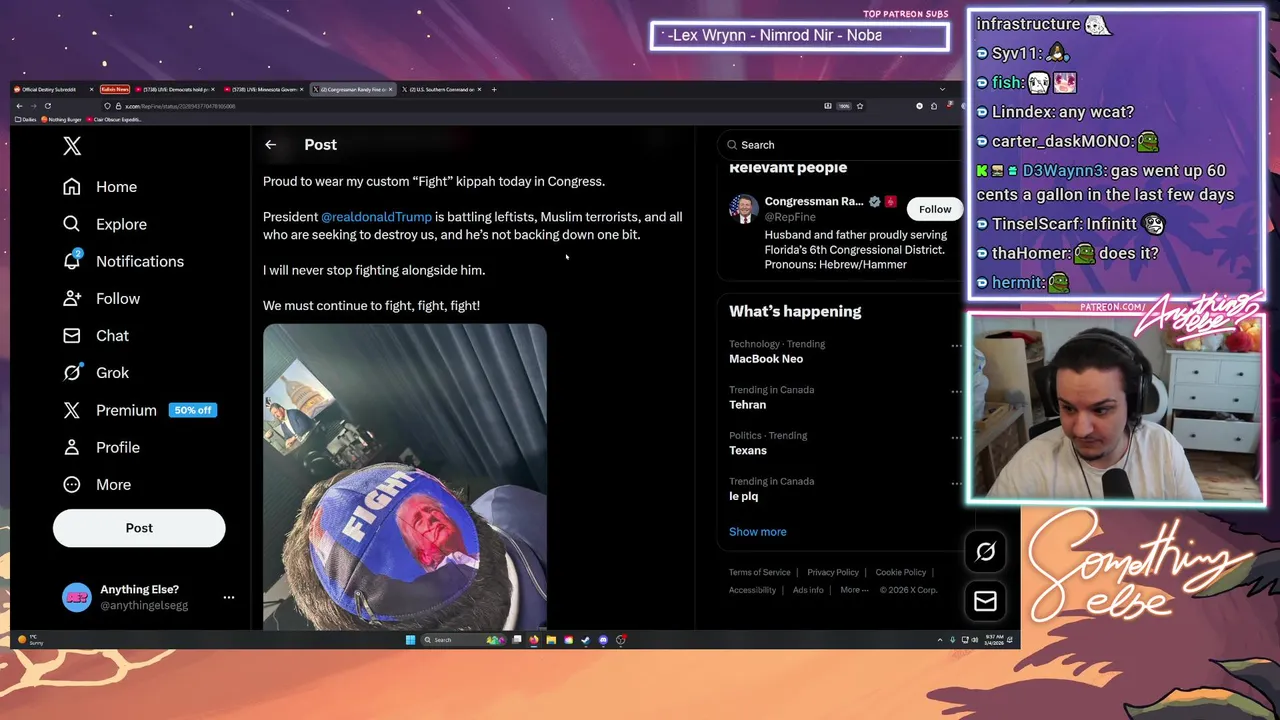Open the Fight kippah photo

point(405,477)
